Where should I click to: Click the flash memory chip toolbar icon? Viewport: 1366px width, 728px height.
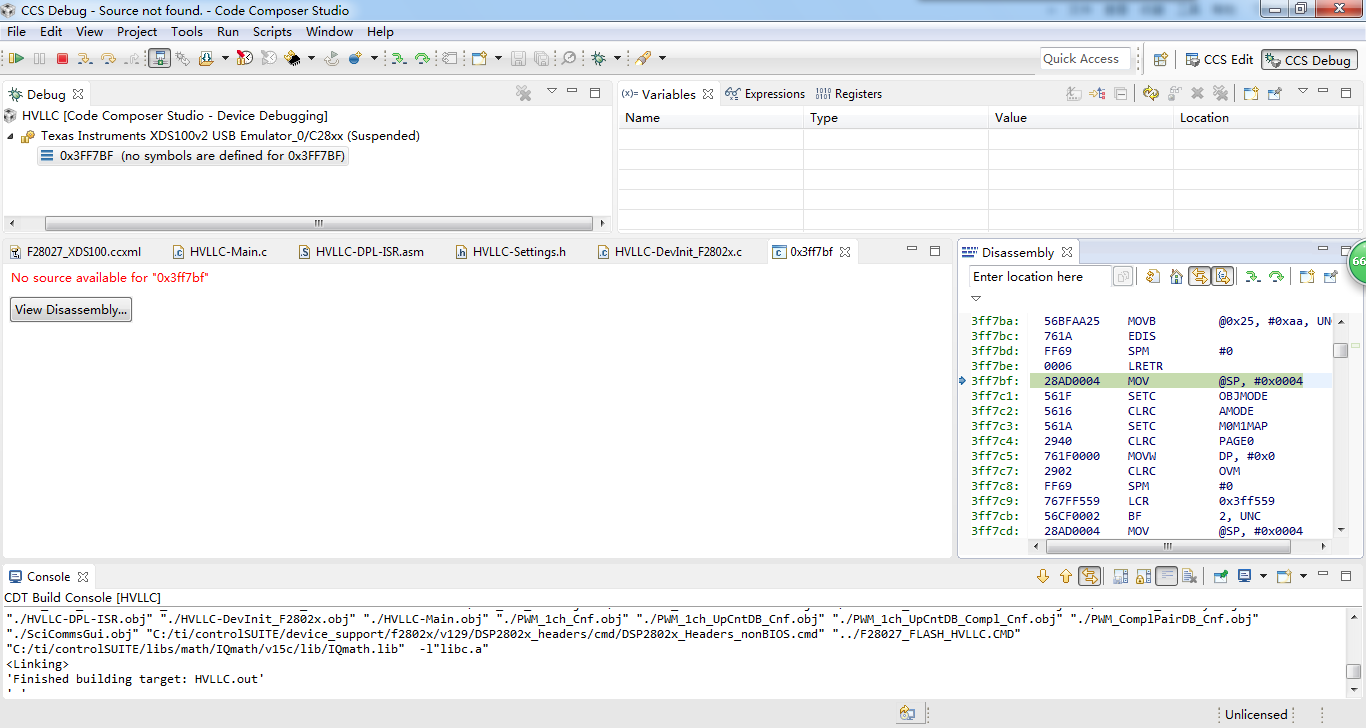293,59
